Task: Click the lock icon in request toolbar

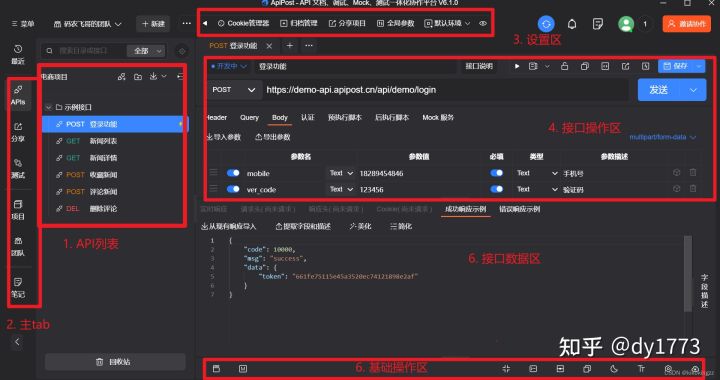Action: [x=564, y=67]
